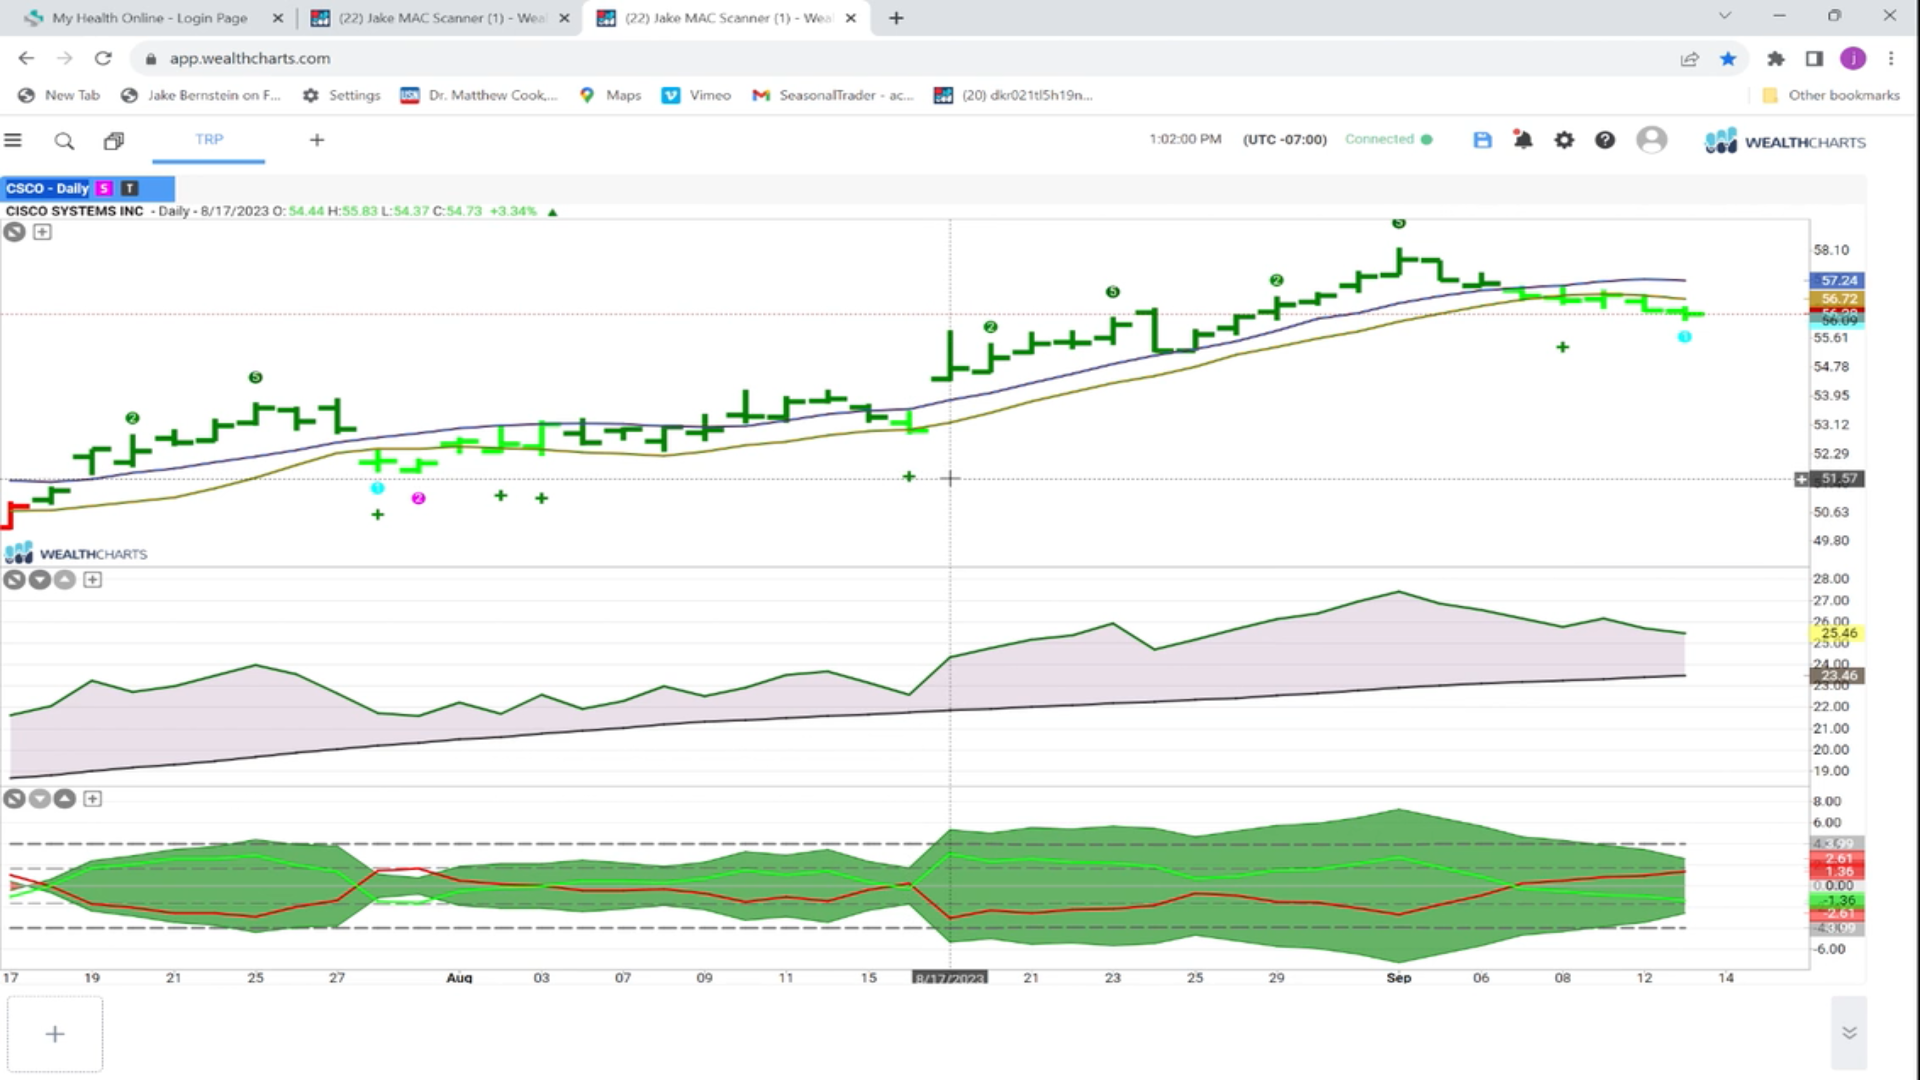Image resolution: width=1920 pixels, height=1080 pixels.
Task: Toggle the browser side panel
Action: (1814, 59)
